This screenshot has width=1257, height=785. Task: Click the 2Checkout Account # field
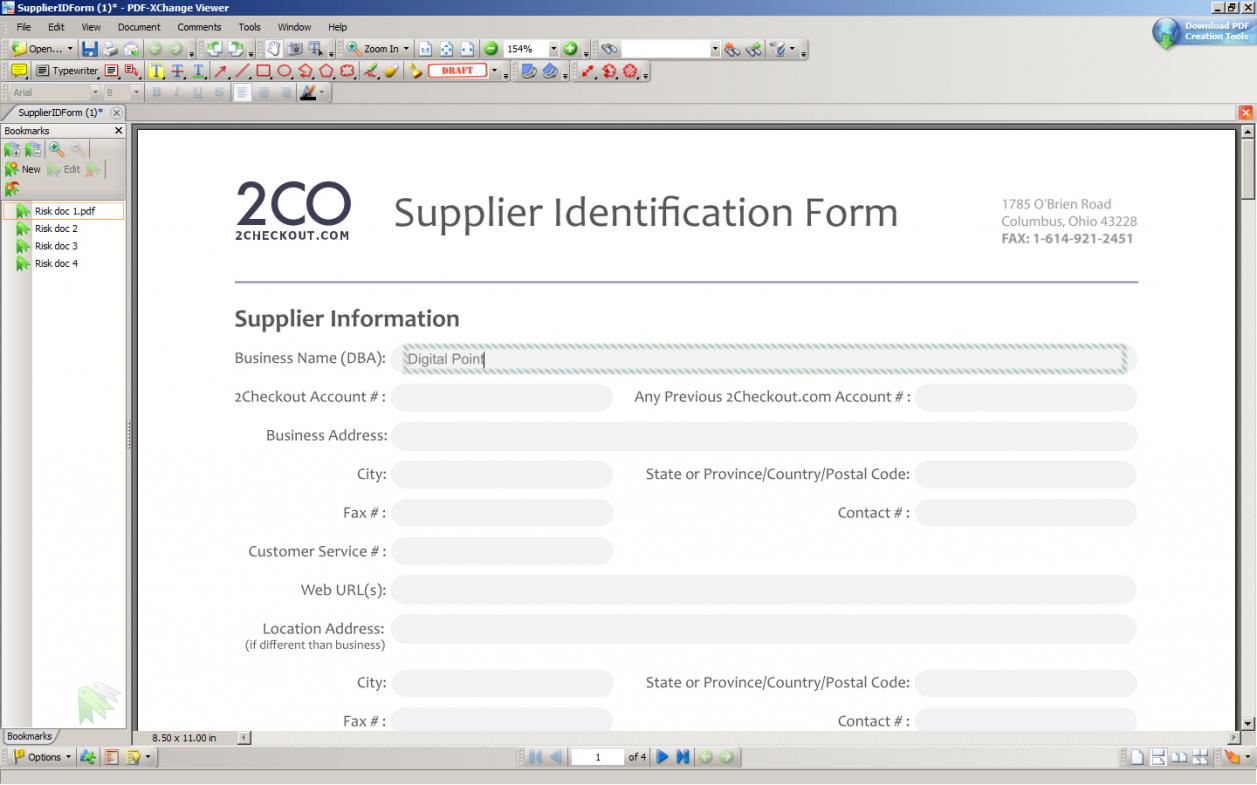pyautogui.click(x=502, y=397)
